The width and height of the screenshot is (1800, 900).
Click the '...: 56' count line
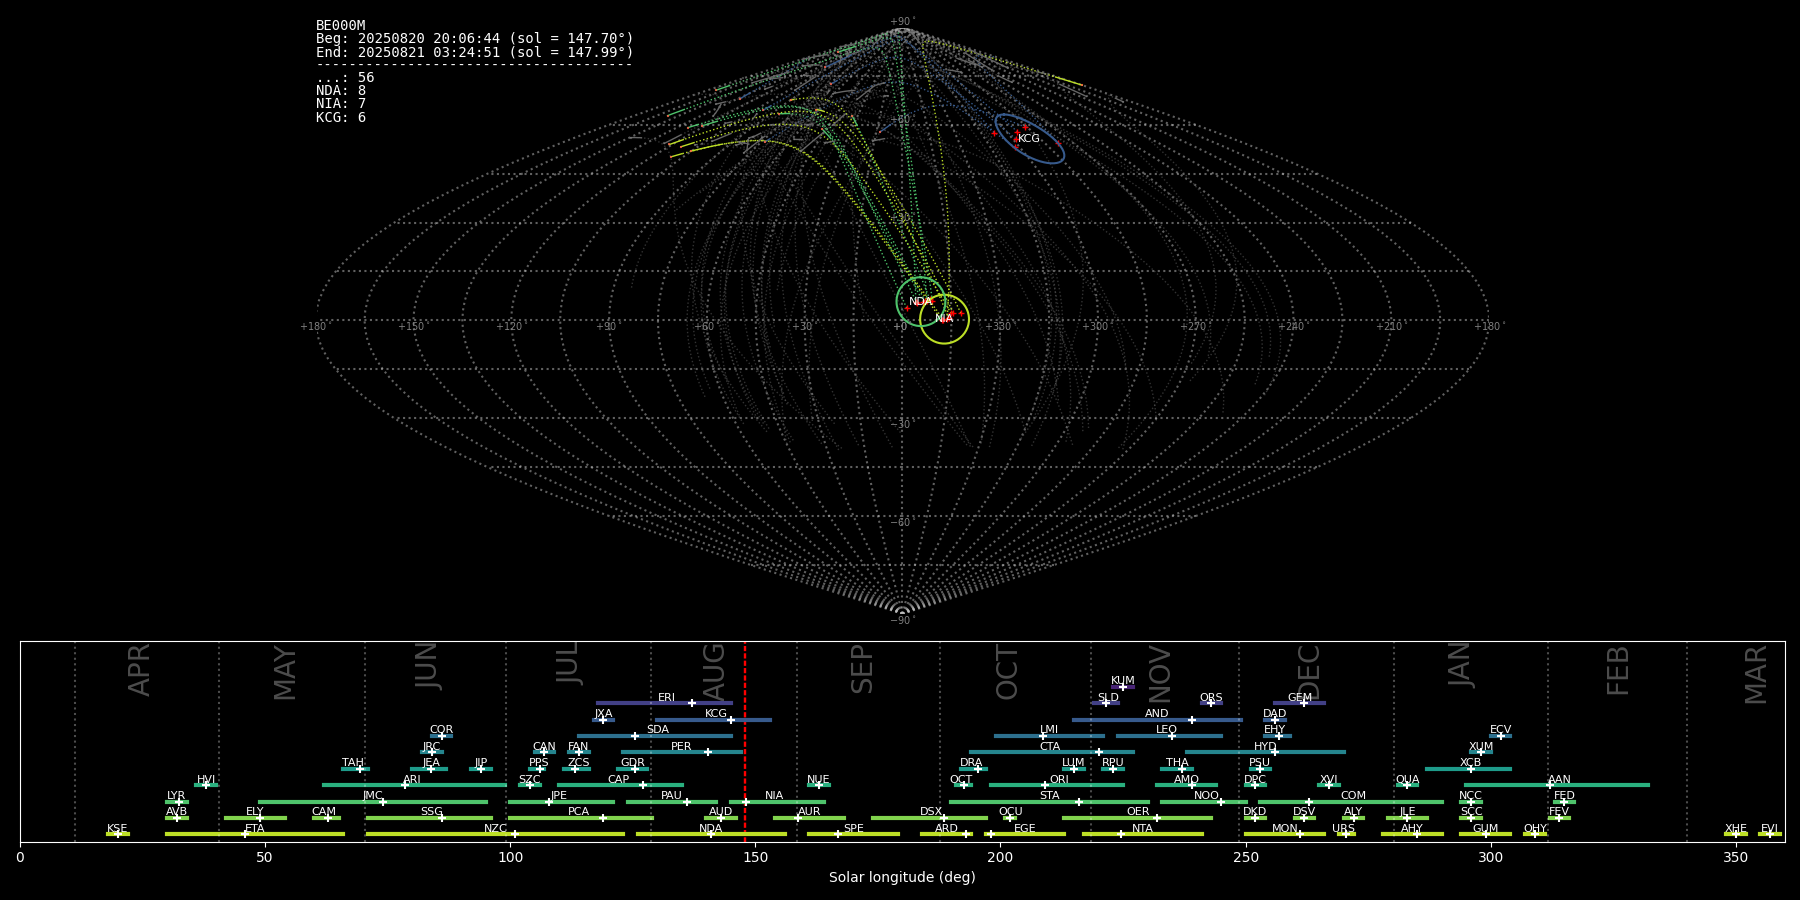click(345, 78)
